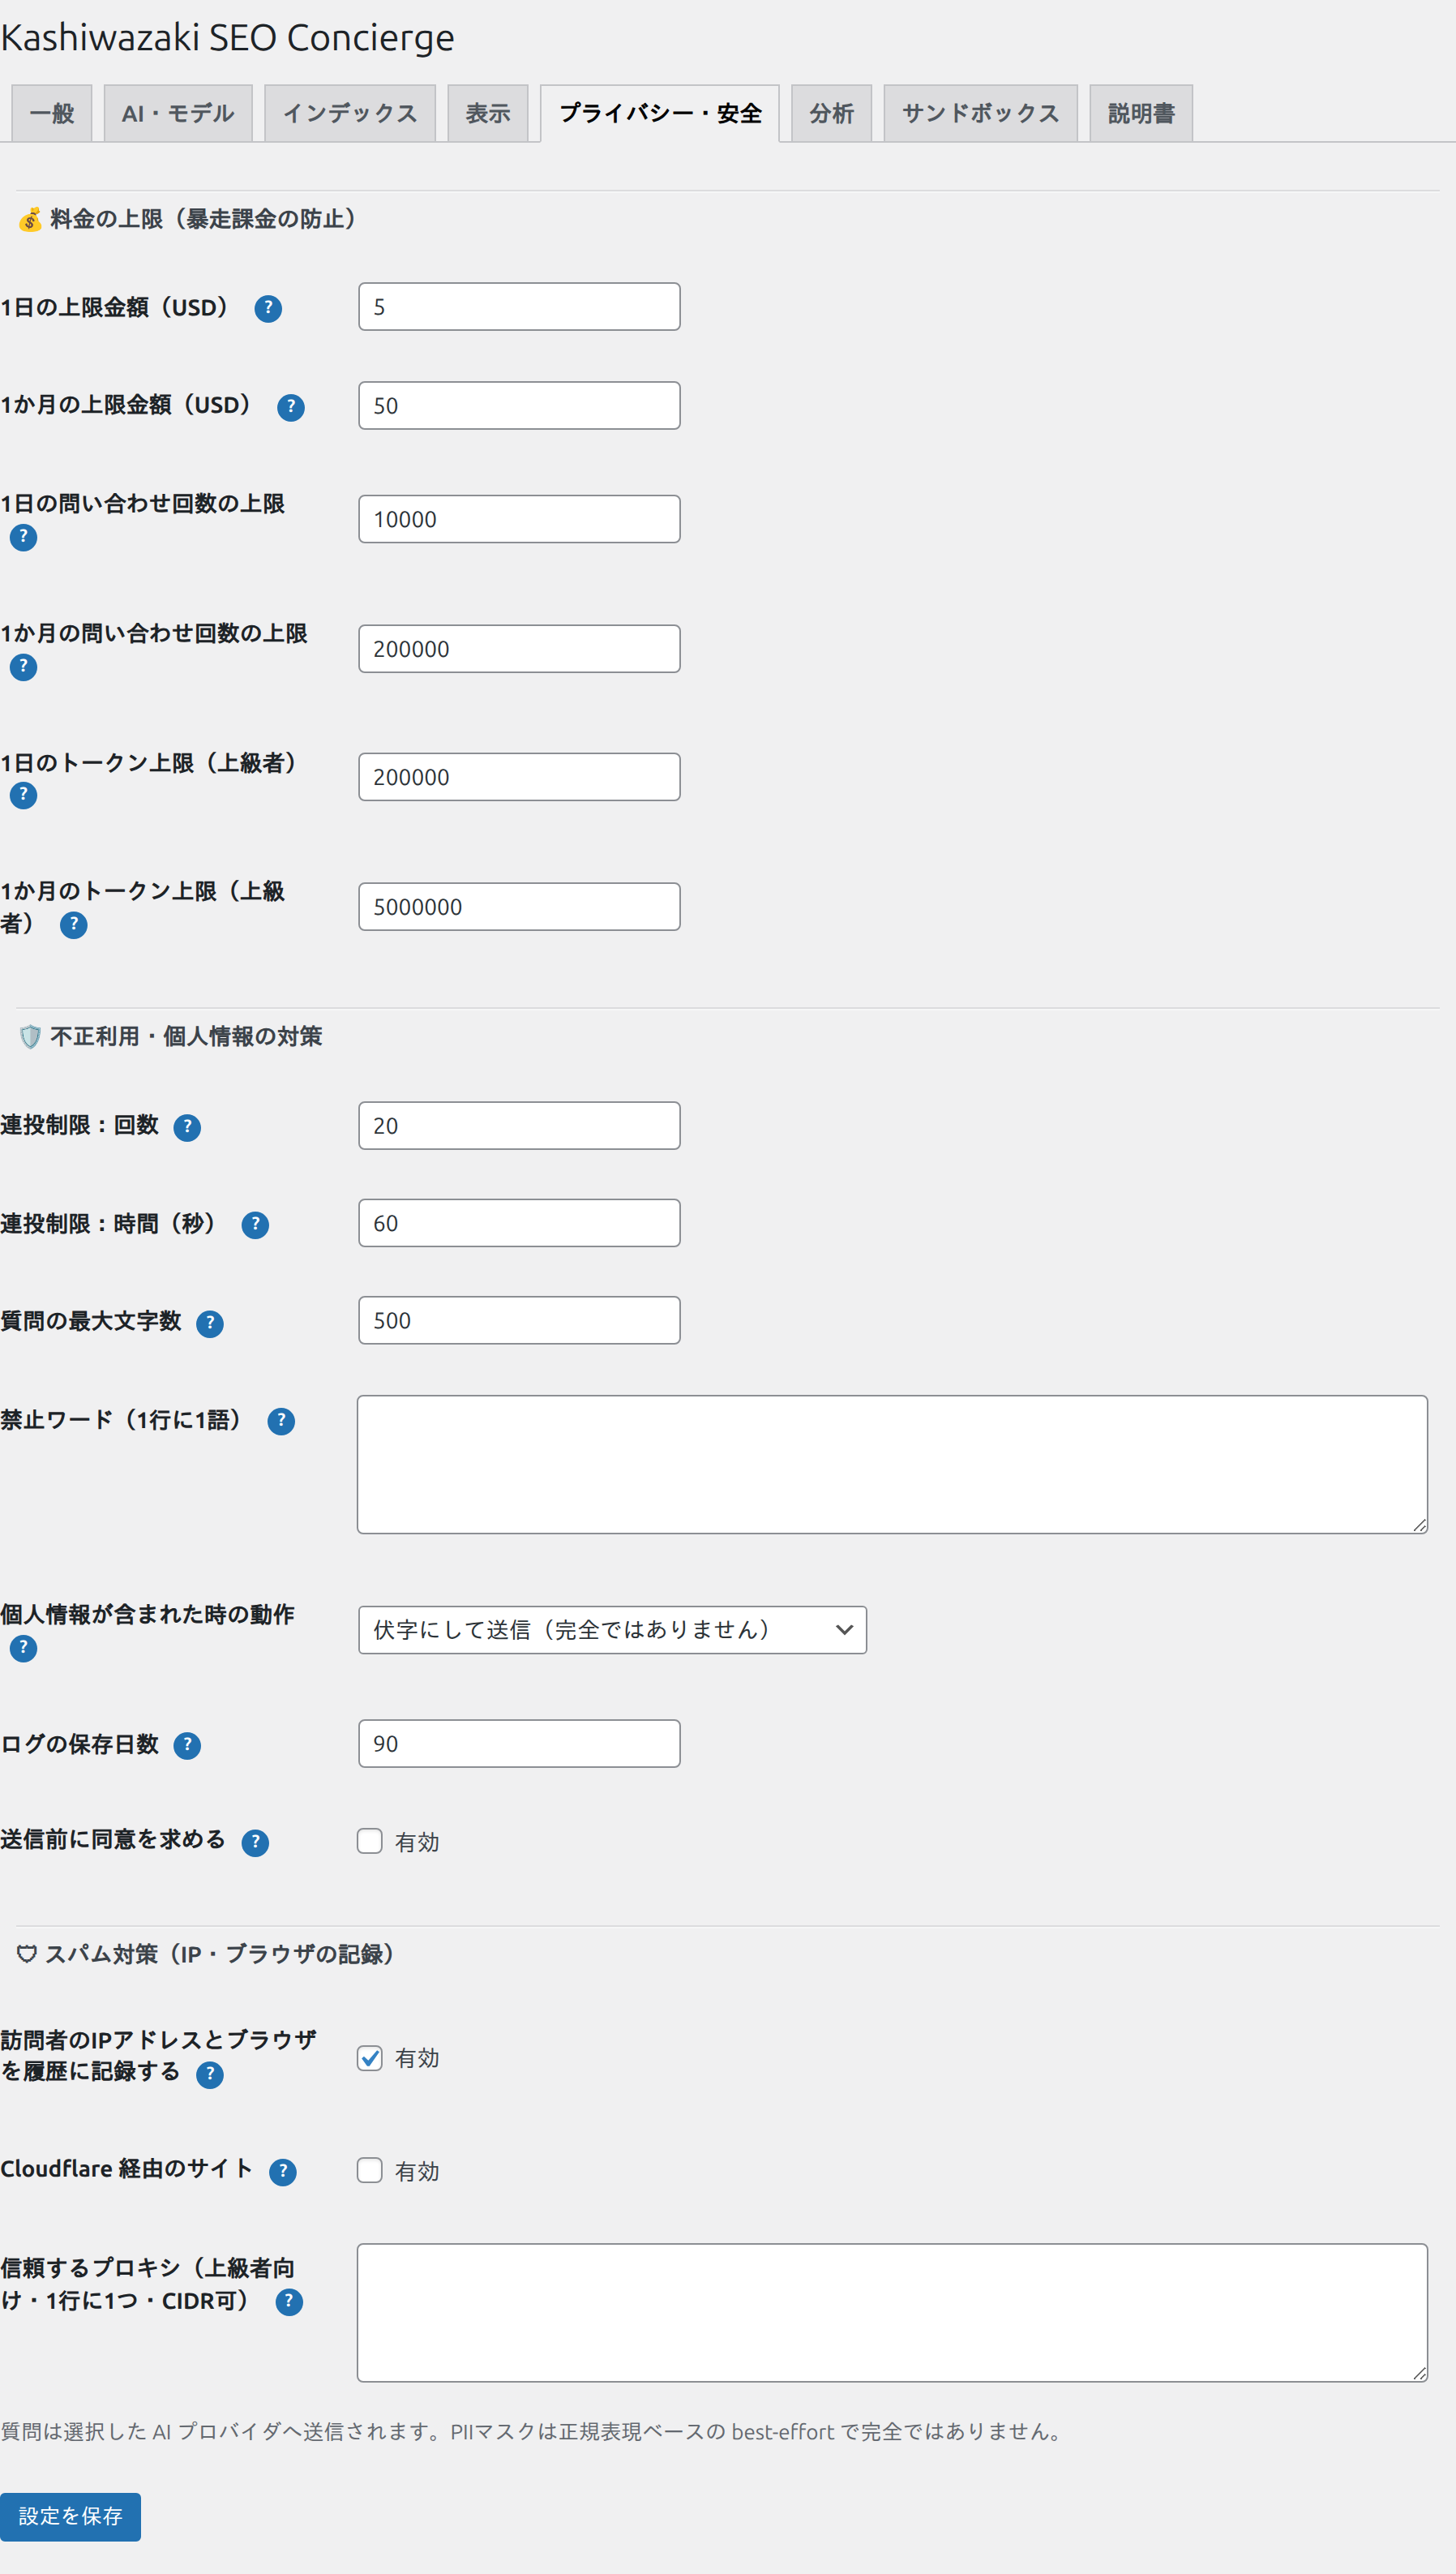Focus 連投制限：時間 field showing 60

tap(519, 1223)
